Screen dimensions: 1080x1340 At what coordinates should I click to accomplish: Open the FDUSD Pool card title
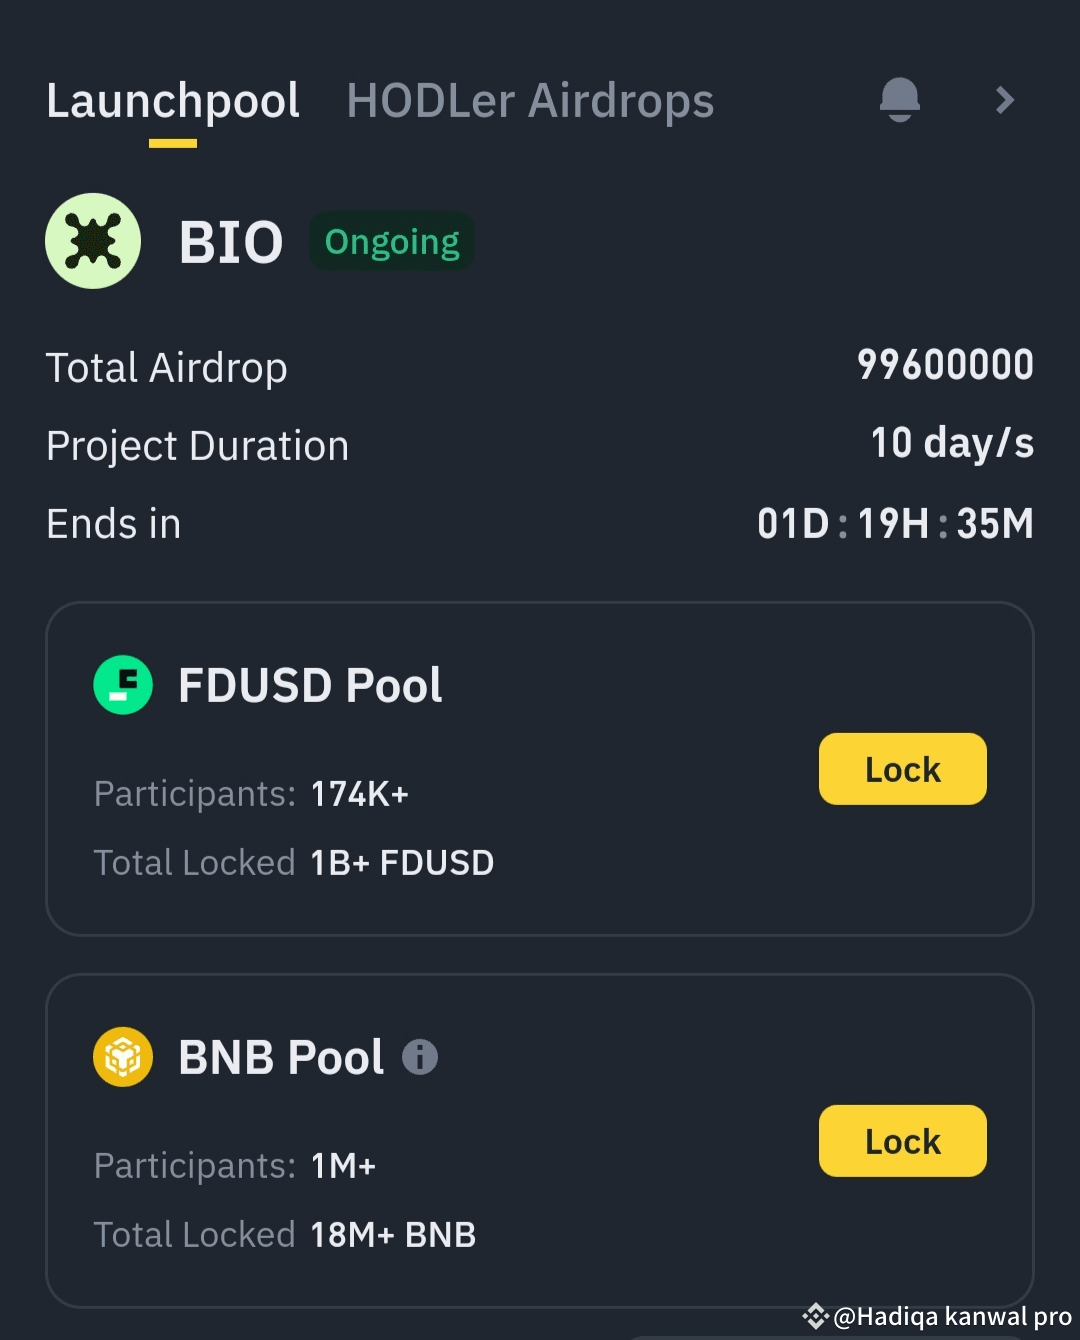[310, 686]
